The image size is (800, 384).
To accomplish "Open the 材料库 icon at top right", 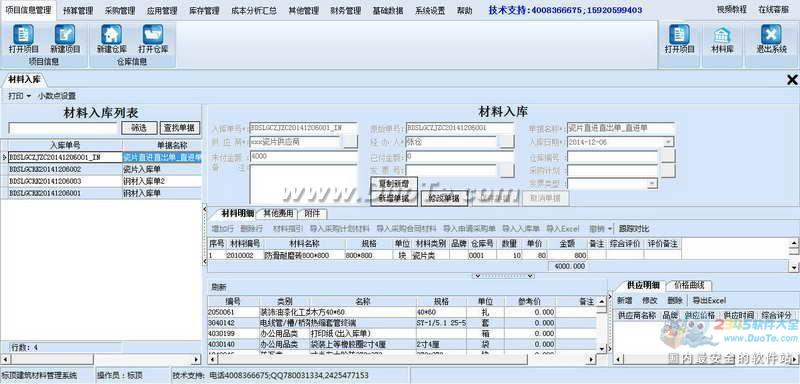I will (x=722, y=39).
